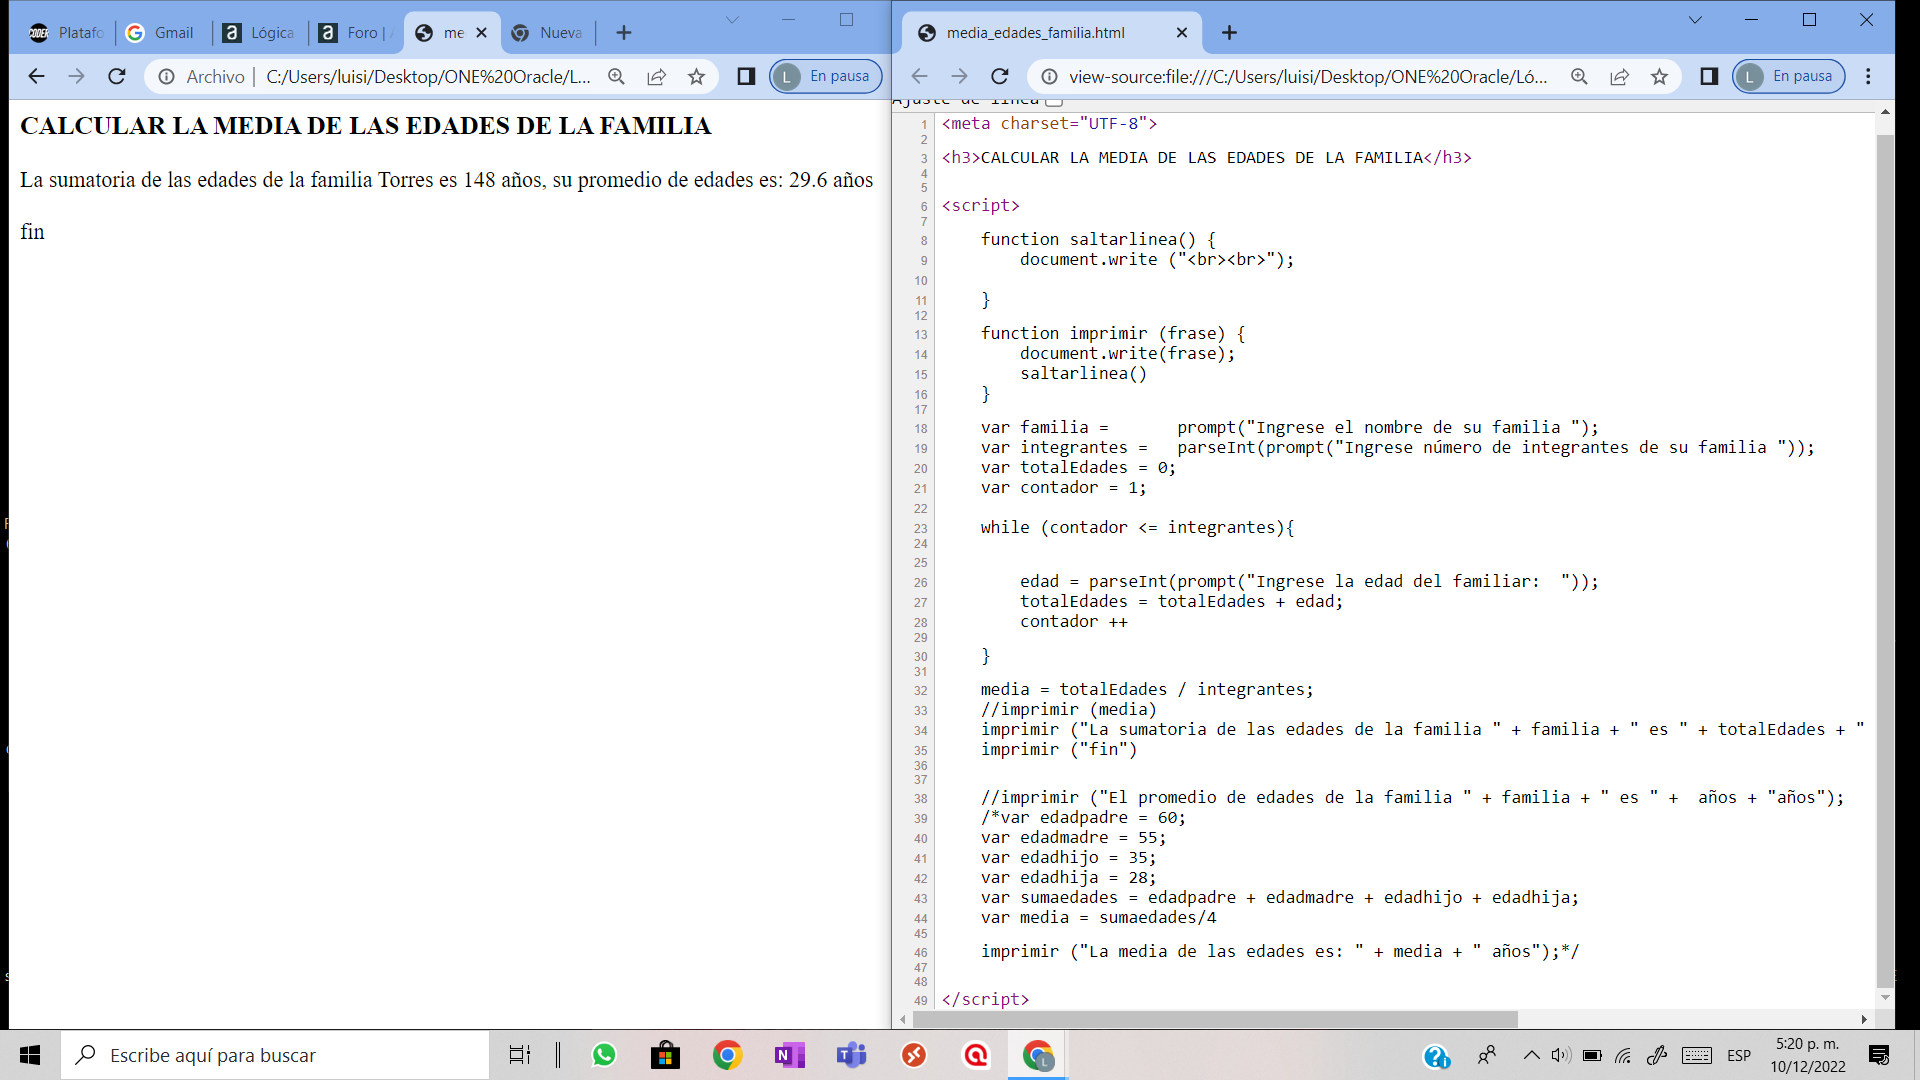Reload the page in the left Chrome window
The height and width of the screenshot is (1080, 1920).
click(117, 76)
